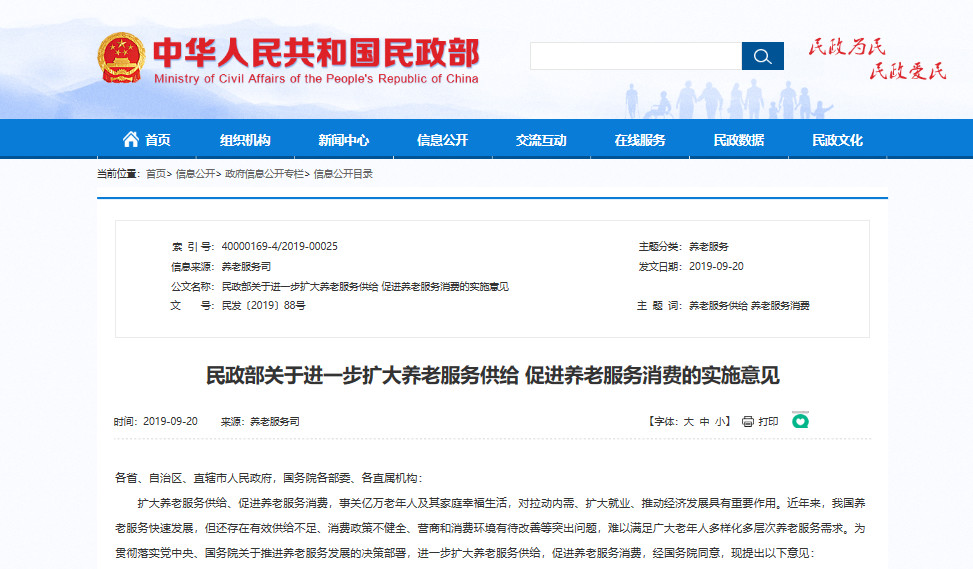Open the 在线服务 navigation tab

(640, 140)
